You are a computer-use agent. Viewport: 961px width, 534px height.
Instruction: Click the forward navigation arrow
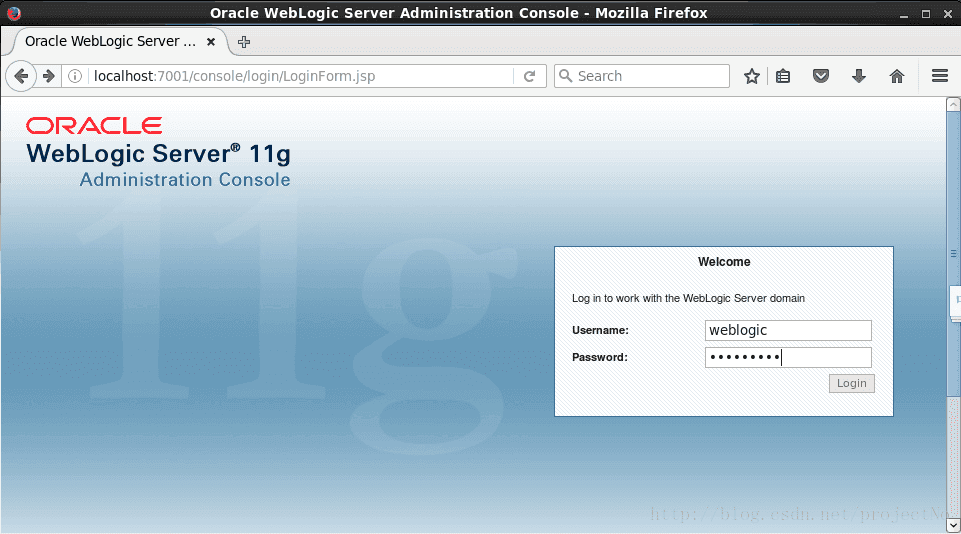49,76
